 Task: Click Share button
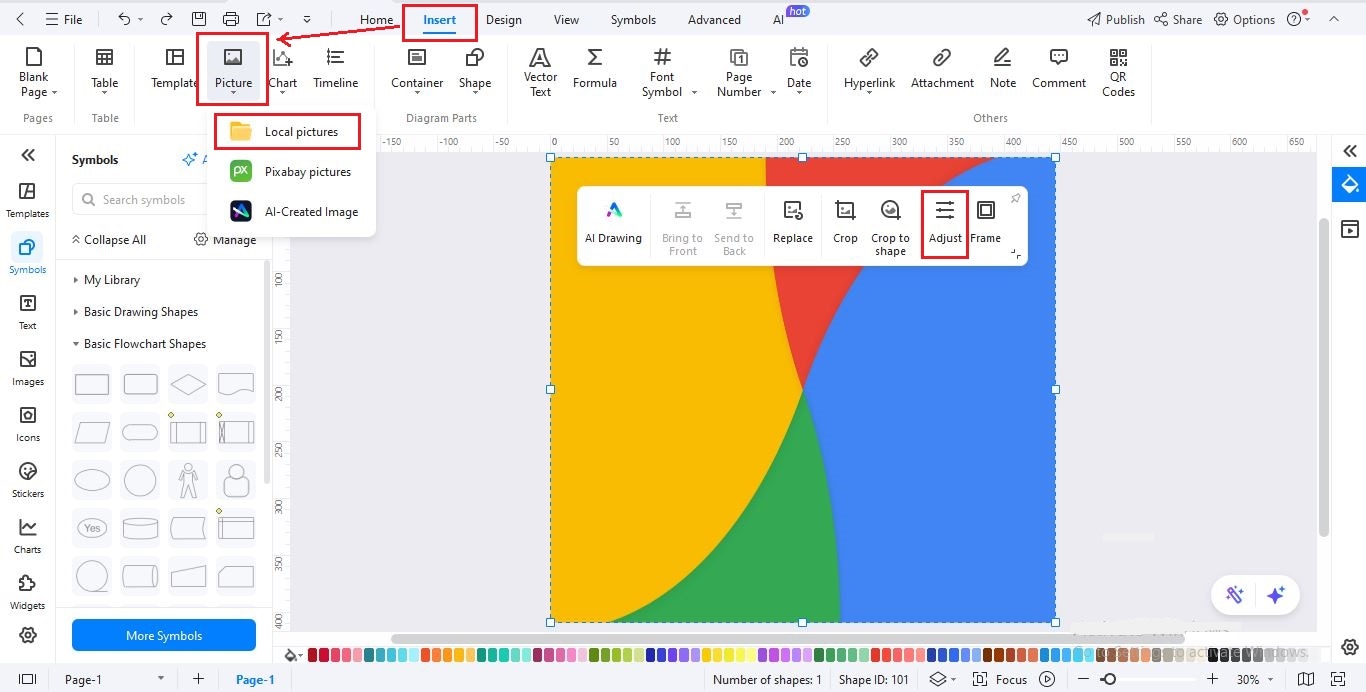tap(1178, 19)
